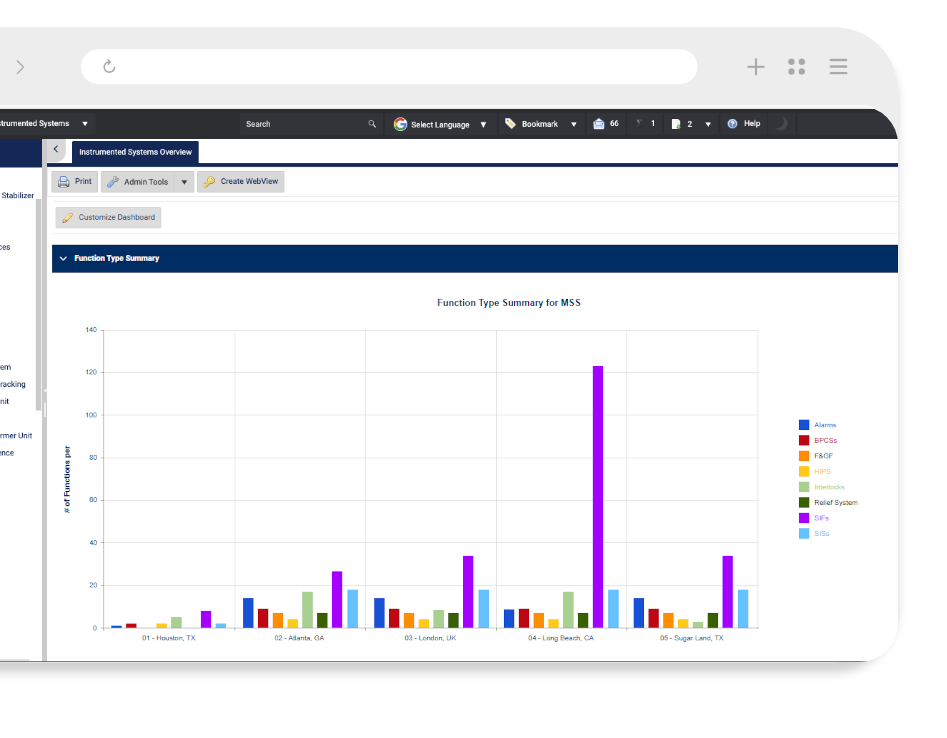Viewport: 947px width, 738px height.
Task: Open the browser hamburger menu
Action: click(838, 67)
